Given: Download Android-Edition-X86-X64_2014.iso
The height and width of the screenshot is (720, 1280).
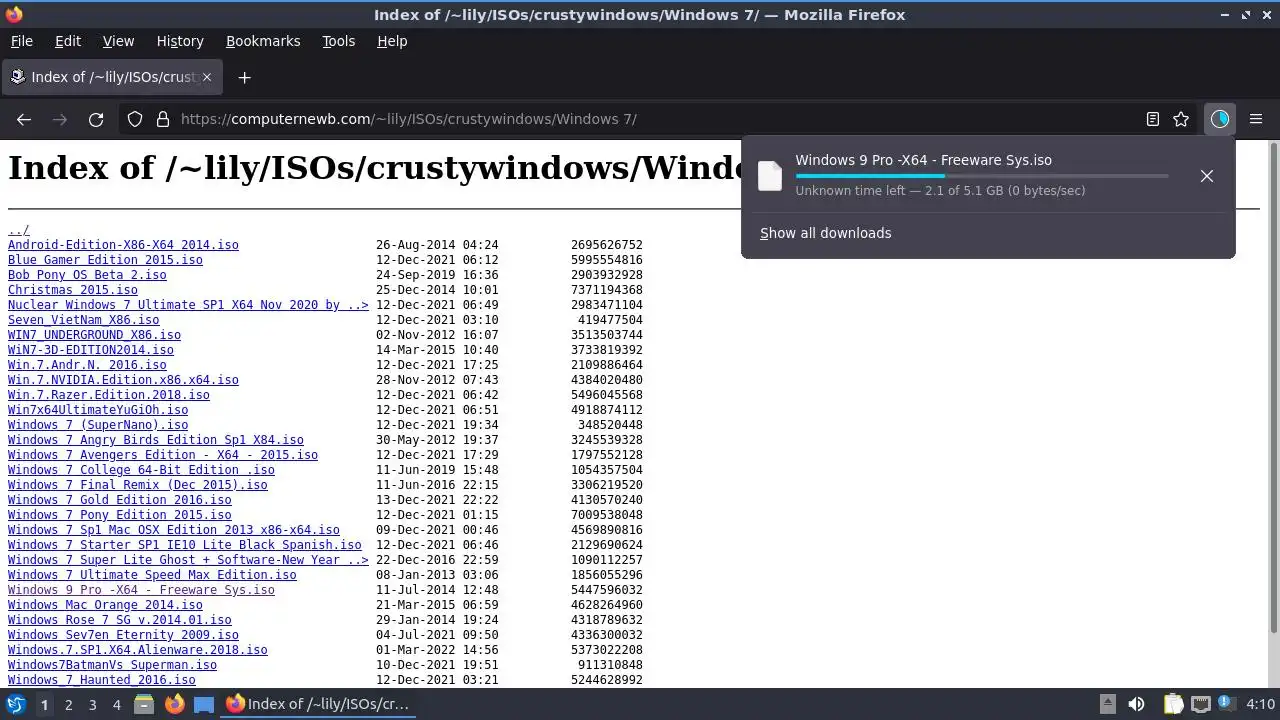Looking at the screenshot, I should pos(123,245).
